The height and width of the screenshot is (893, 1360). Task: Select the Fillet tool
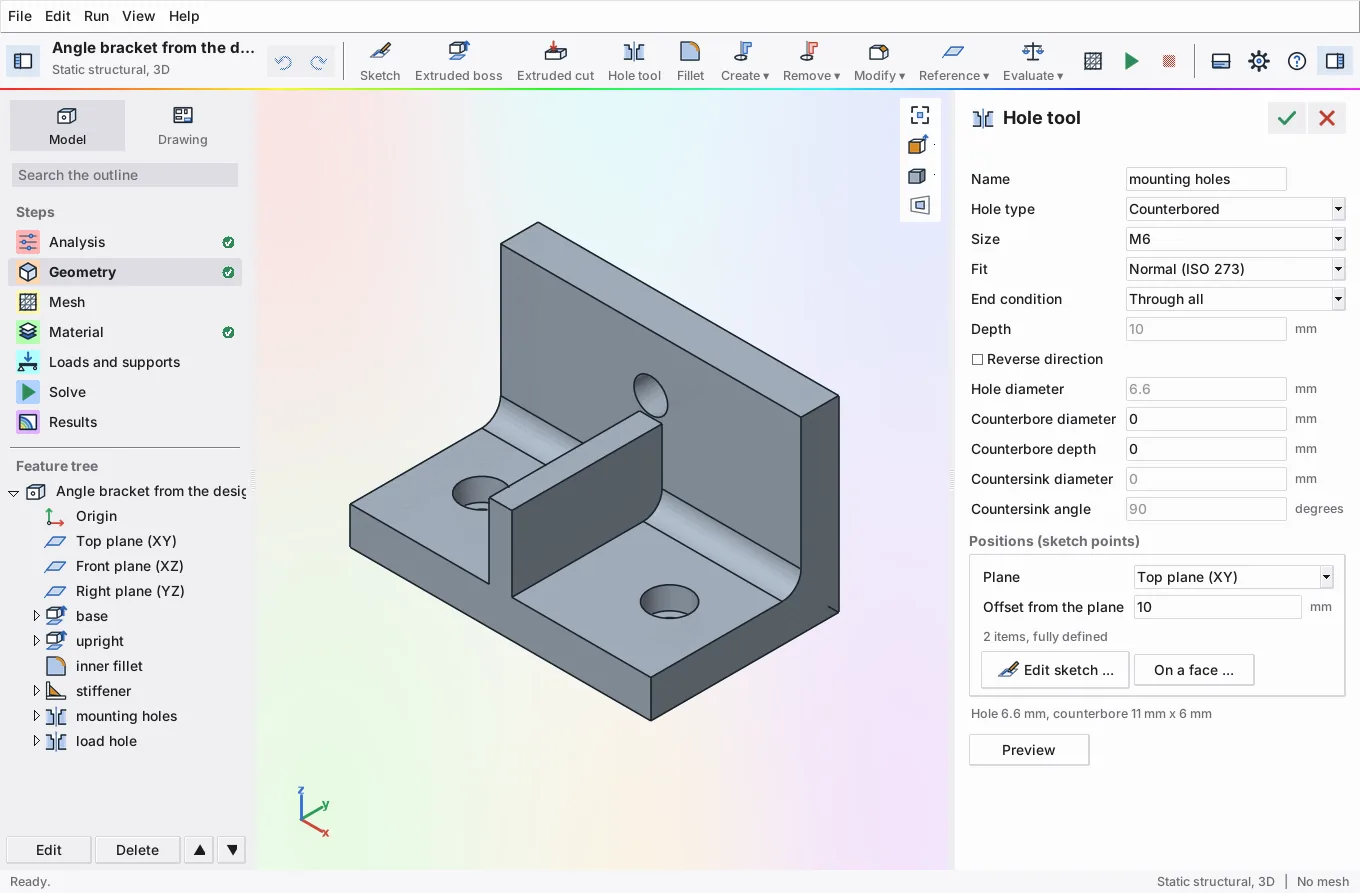[690, 61]
